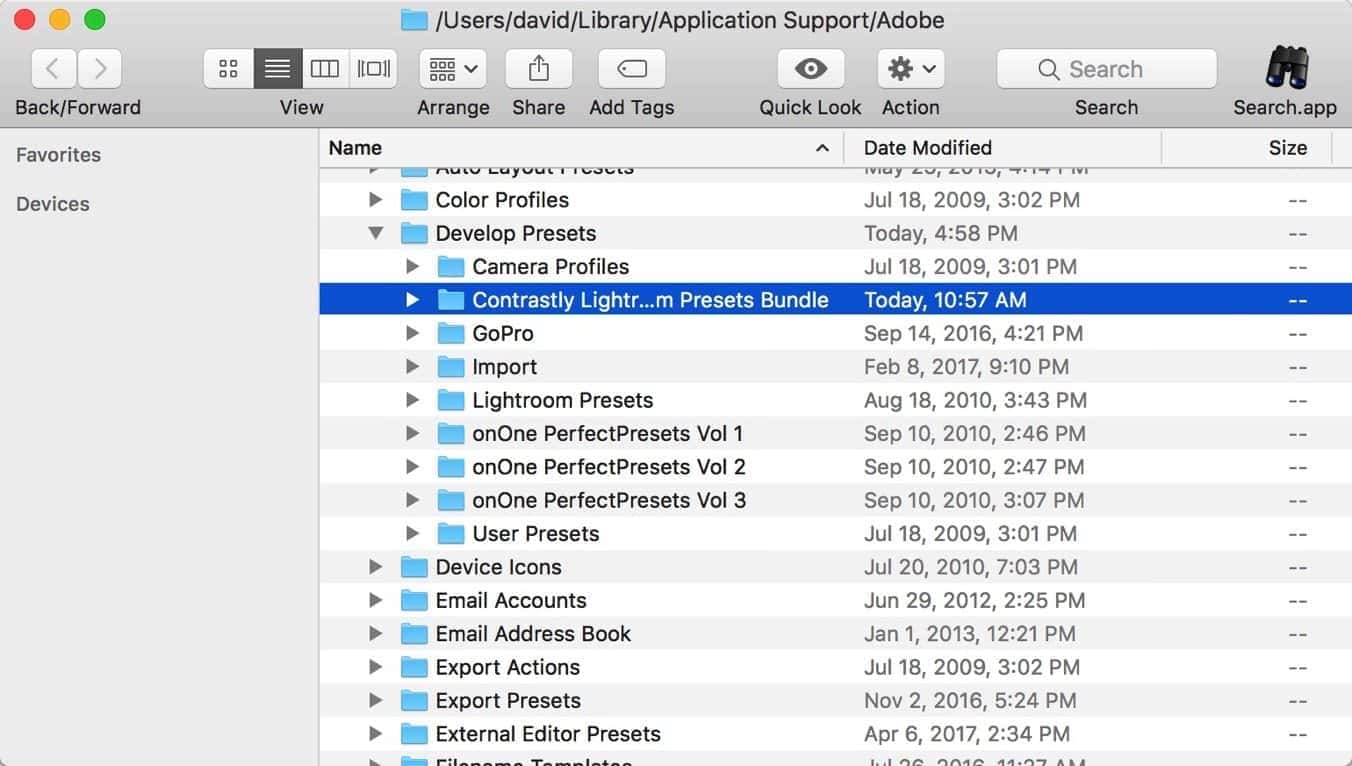Expand the Color Profiles folder
1352x766 pixels.
click(x=375, y=200)
